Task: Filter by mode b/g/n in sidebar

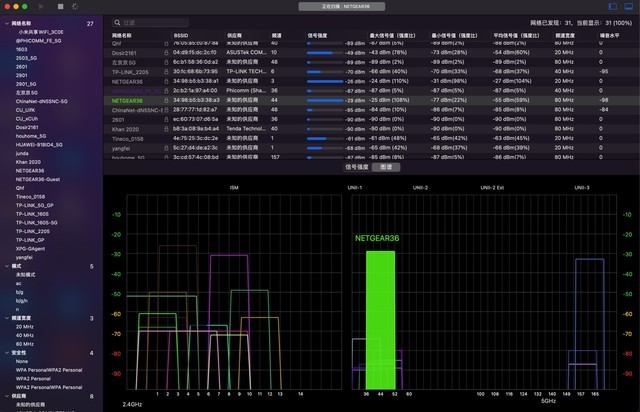Action: (x=22, y=301)
